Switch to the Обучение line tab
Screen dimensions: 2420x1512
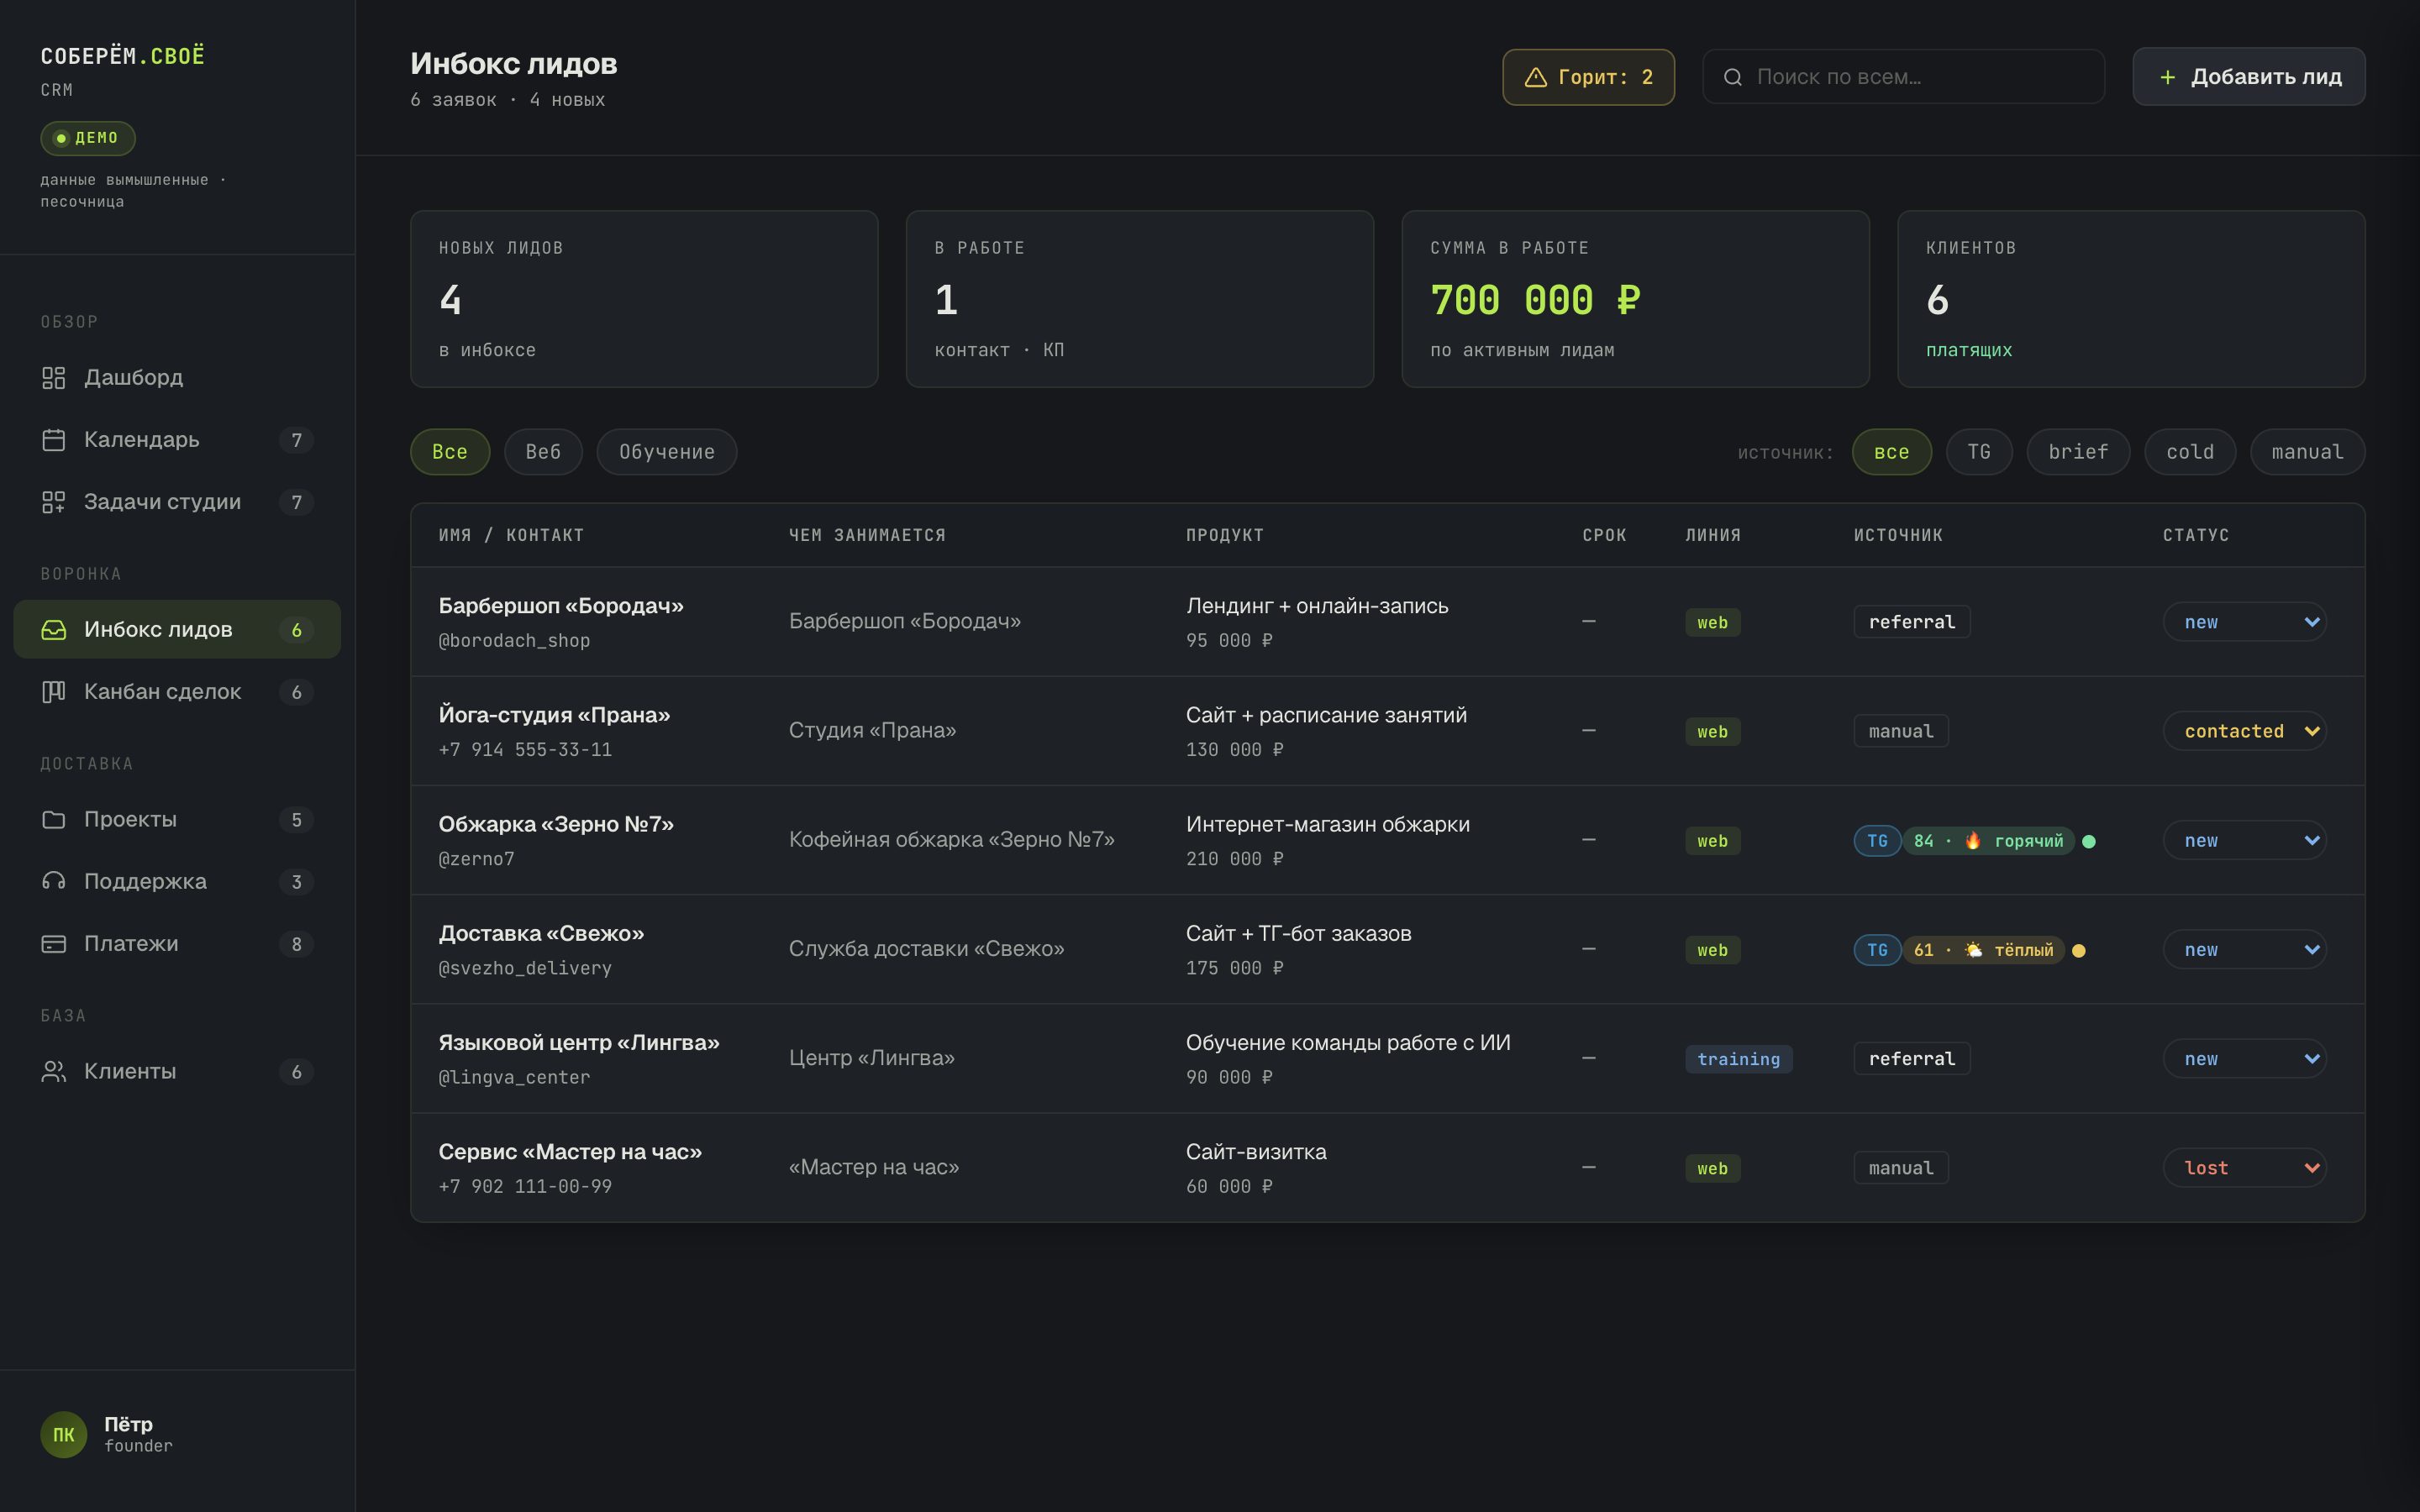pyautogui.click(x=667, y=452)
